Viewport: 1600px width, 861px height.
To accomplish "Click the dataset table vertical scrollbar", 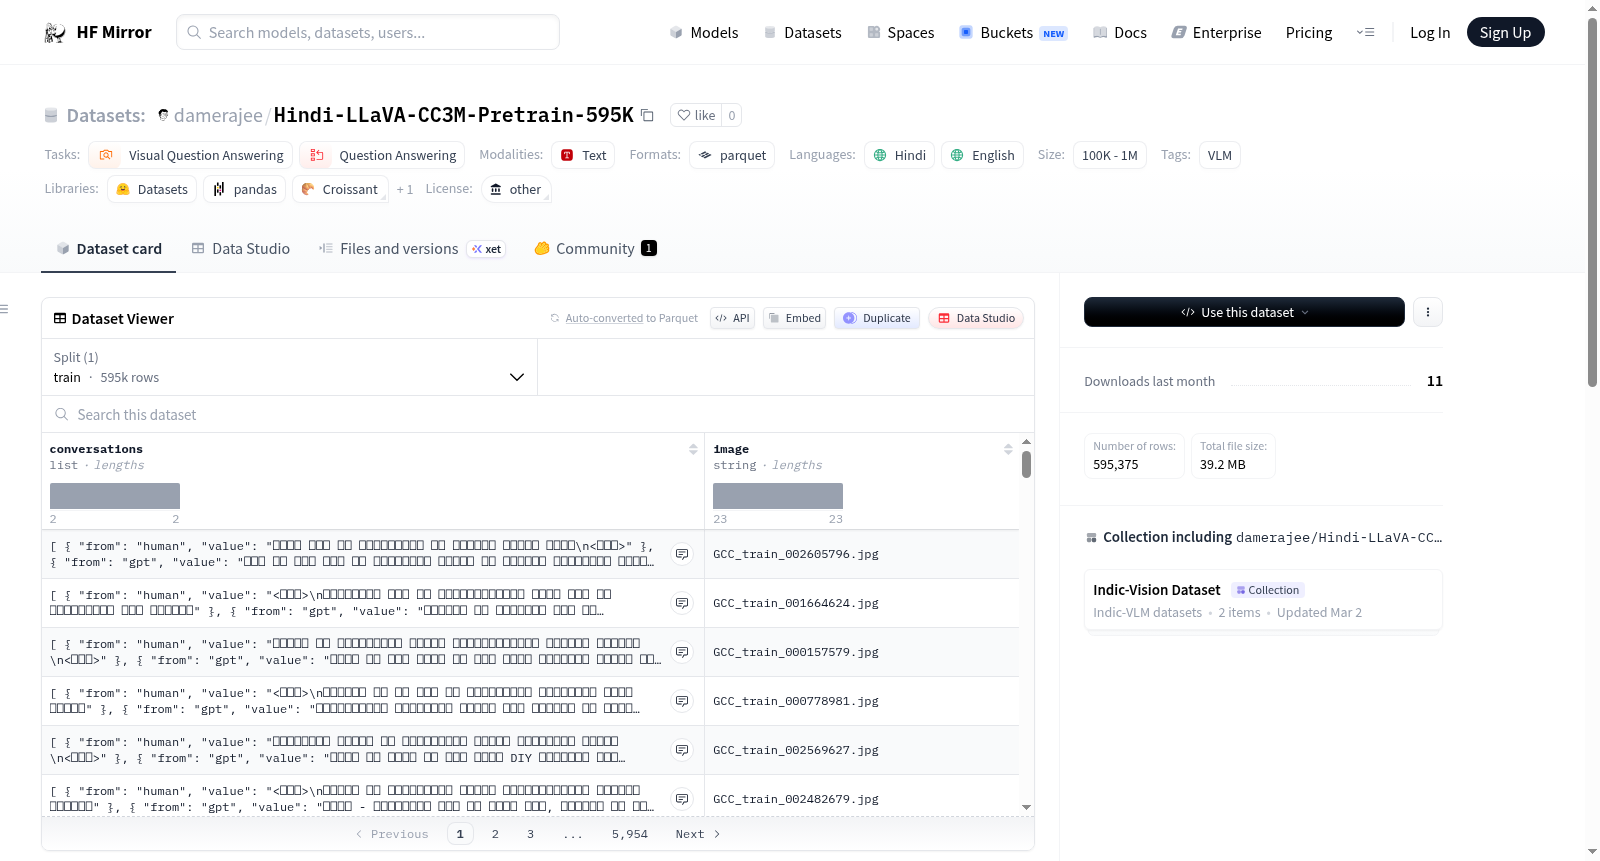I will [1026, 464].
